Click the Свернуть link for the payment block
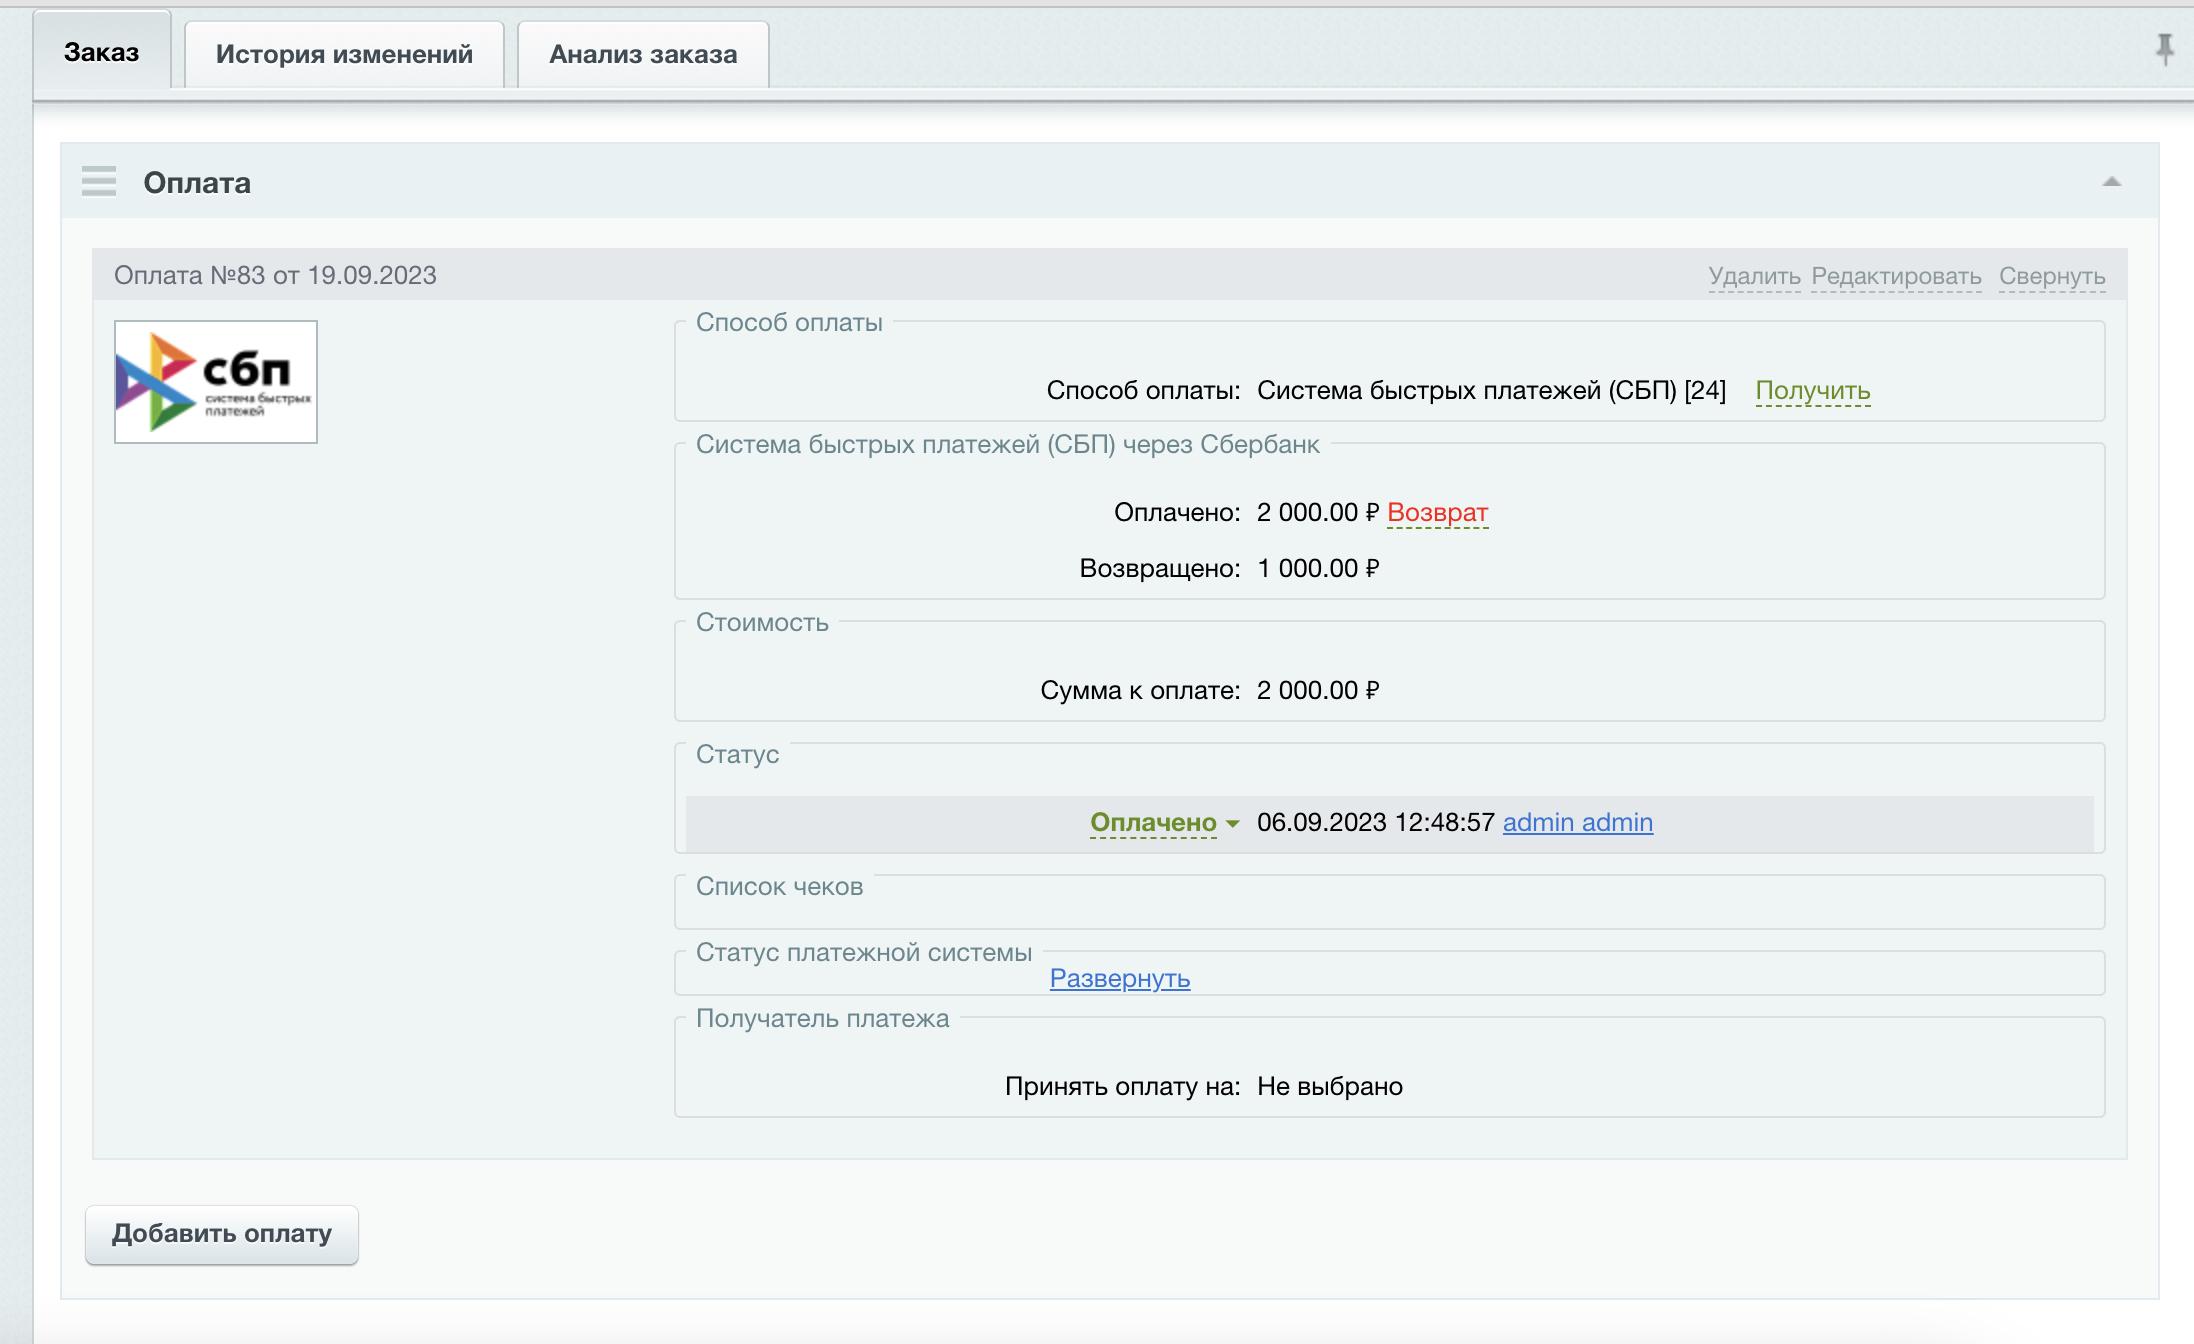The image size is (2194, 1344). click(x=2052, y=276)
